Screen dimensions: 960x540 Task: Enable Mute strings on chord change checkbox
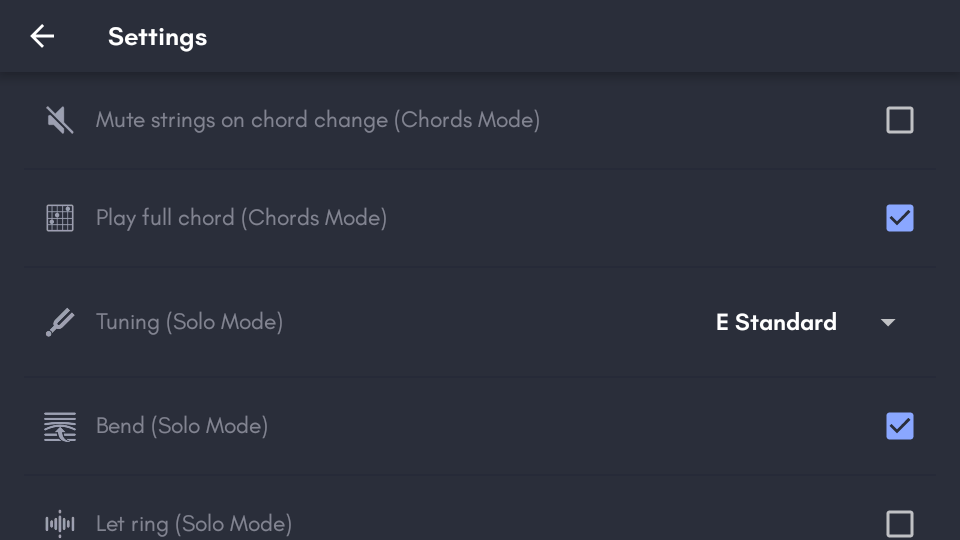(x=900, y=120)
